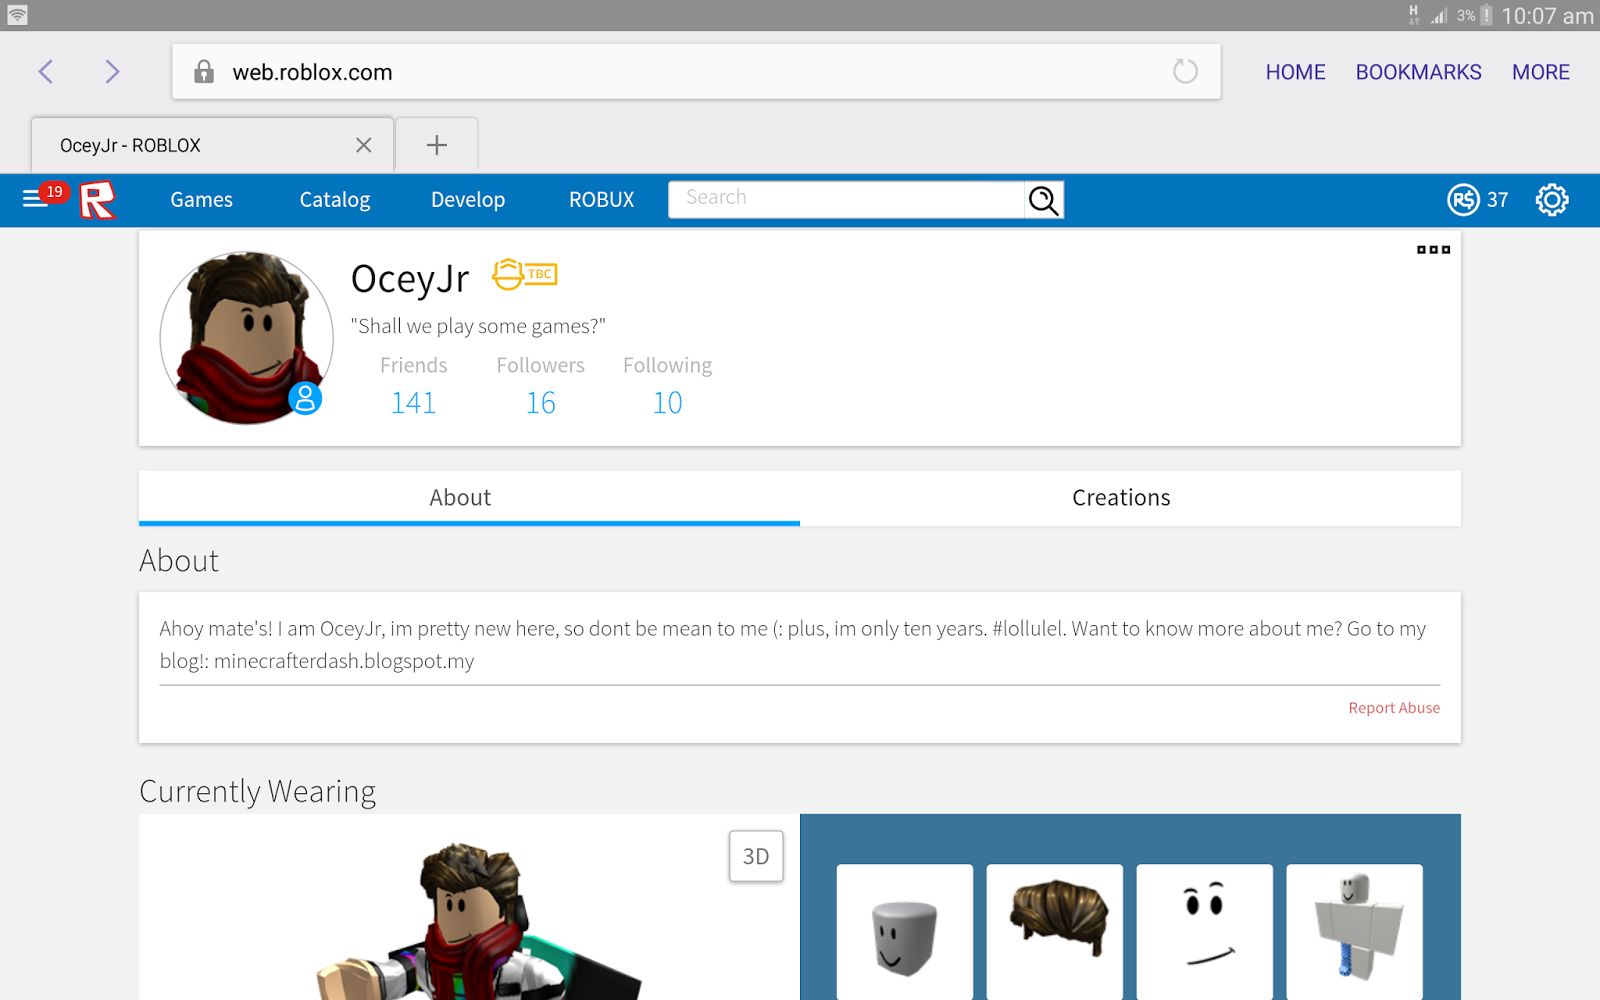Close the OceyJr - ROBLOX tab
Image resolution: width=1600 pixels, height=1000 pixels.
tap(364, 145)
